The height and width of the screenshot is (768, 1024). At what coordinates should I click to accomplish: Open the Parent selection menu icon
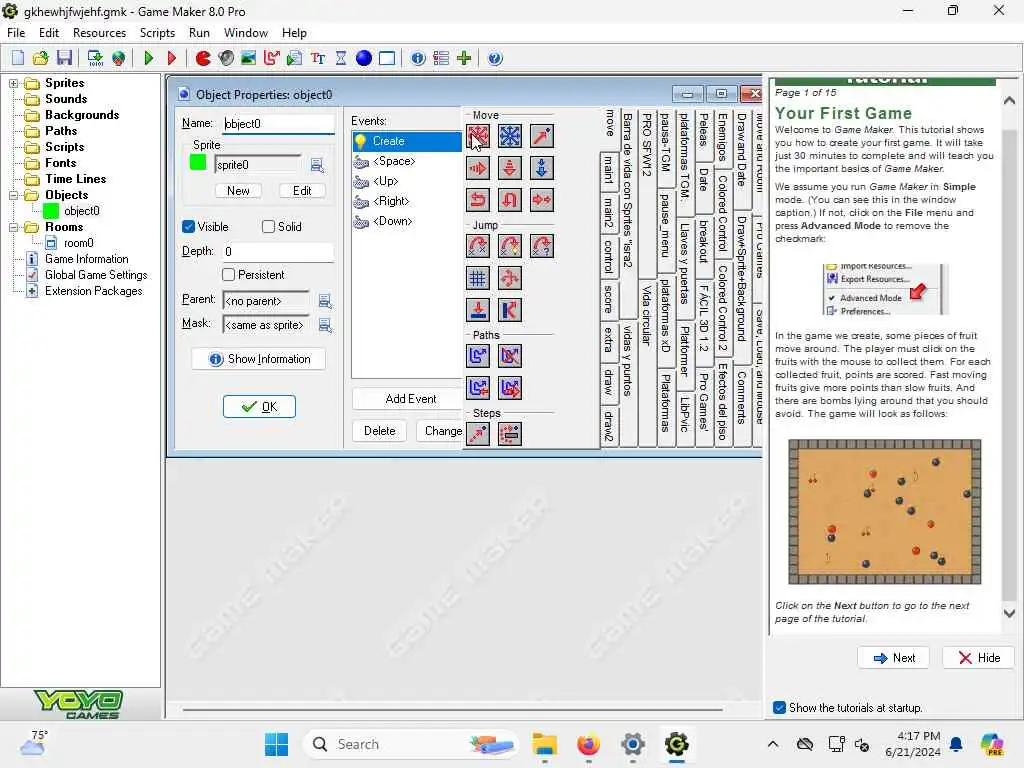(325, 301)
